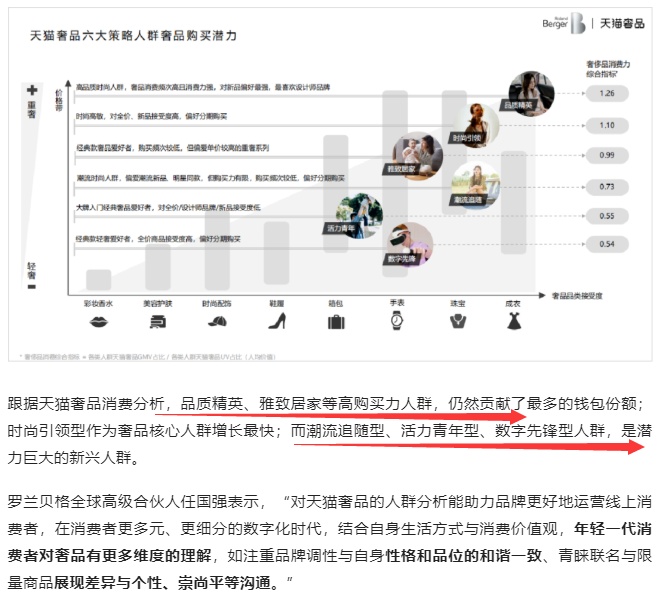Image resolution: width=662 pixels, height=602 pixels.
Task: Open the 活力青年 persona photo
Action: 359,216
